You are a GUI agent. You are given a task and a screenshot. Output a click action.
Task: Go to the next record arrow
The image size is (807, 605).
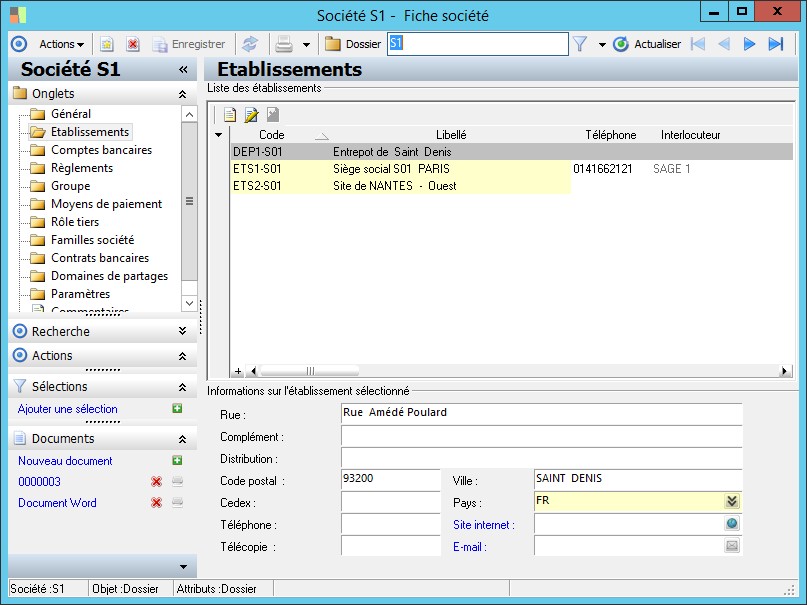pyautogui.click(x=749, y=44)
